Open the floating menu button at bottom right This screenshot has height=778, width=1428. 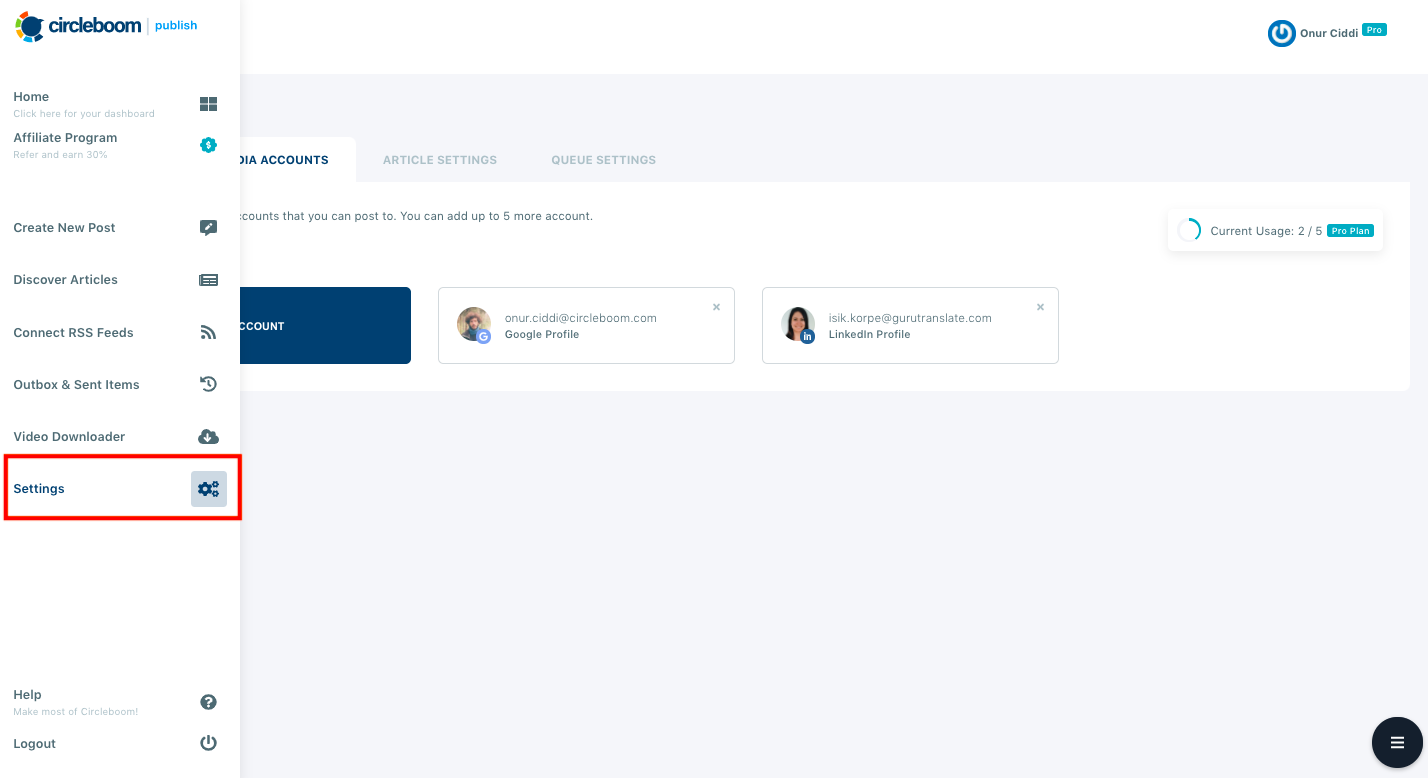point(1397,743)
